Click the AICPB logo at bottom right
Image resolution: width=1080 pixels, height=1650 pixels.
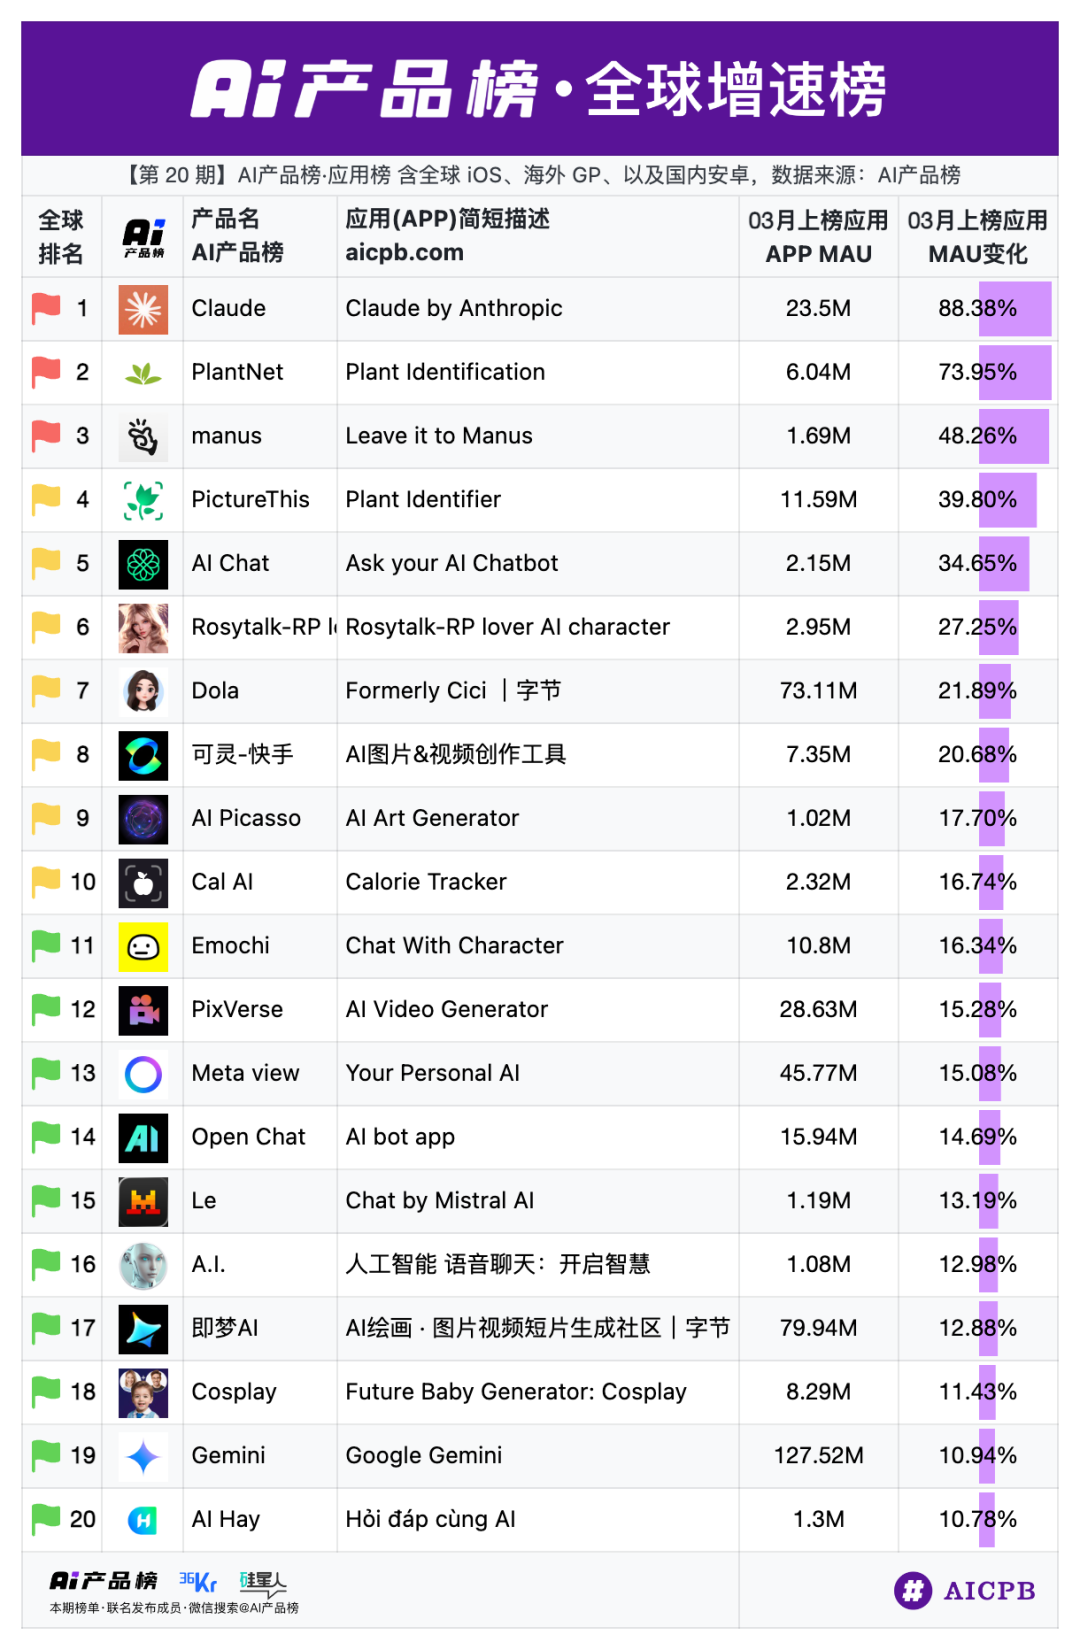(965, 1590)
